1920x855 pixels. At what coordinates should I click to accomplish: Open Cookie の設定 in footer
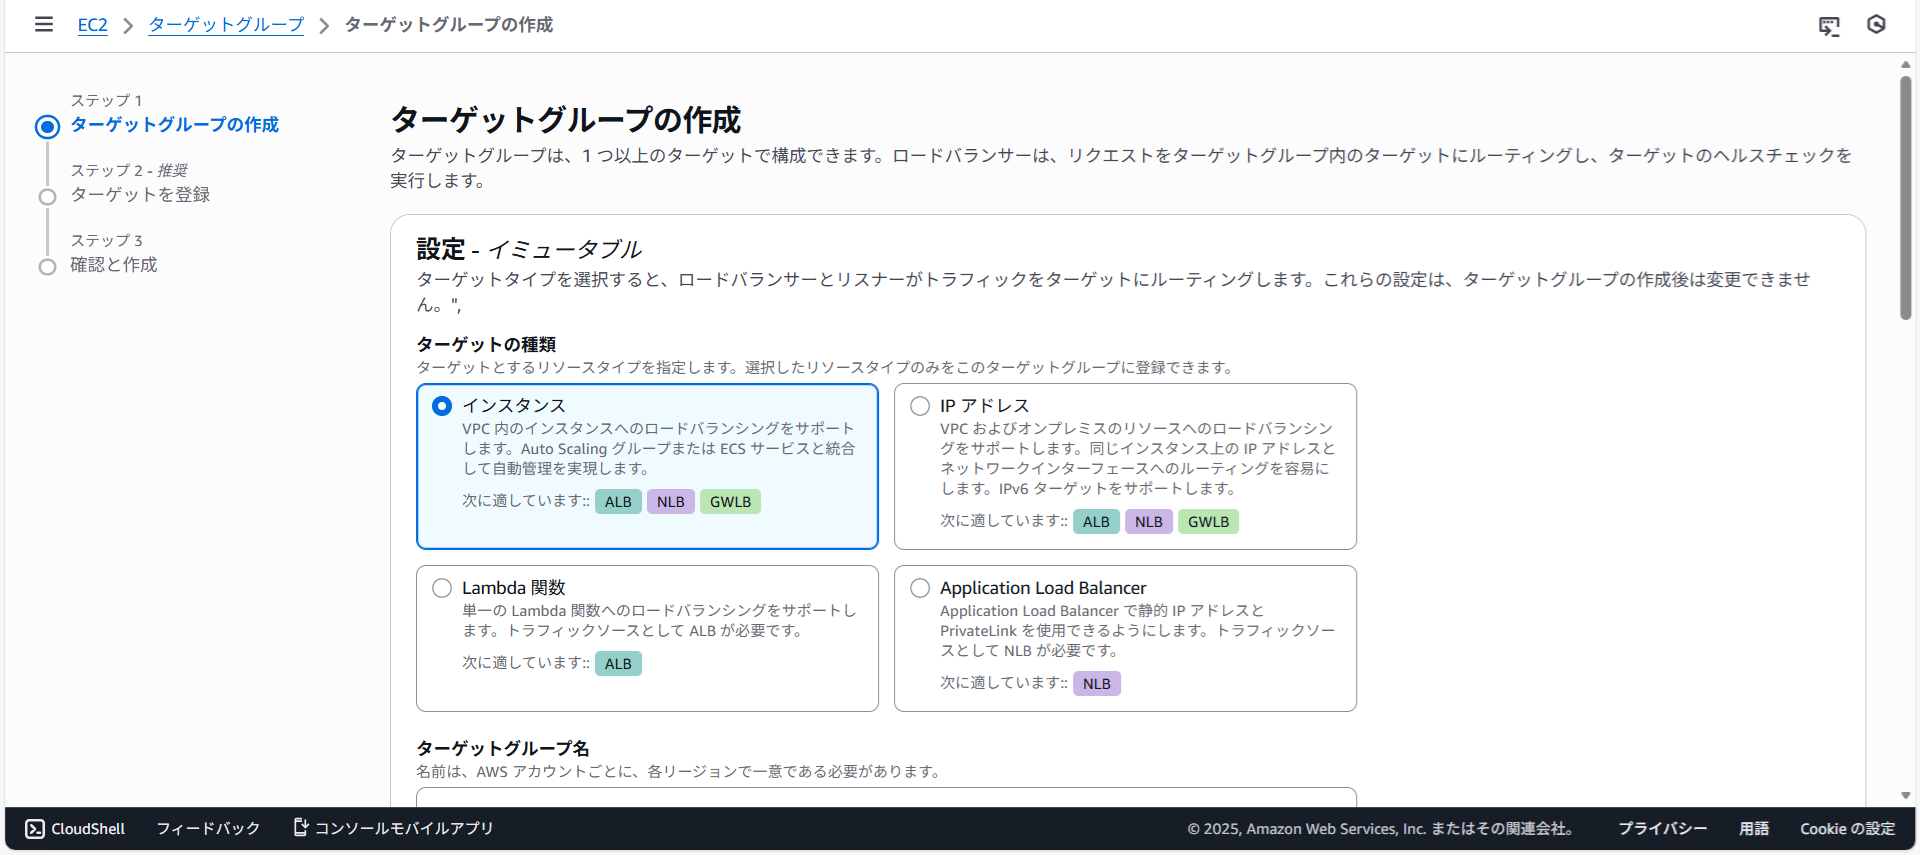[x=1847, y=829]
